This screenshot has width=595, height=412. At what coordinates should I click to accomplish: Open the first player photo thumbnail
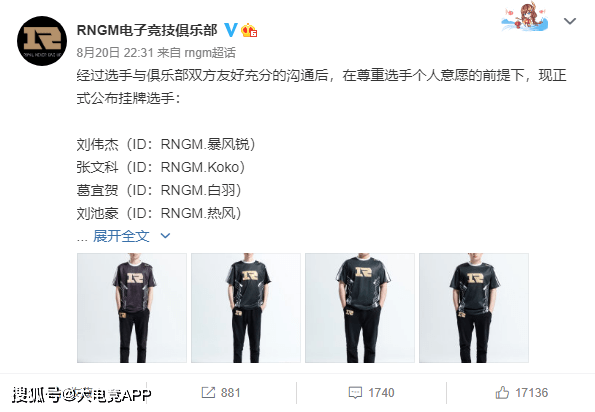132,308
